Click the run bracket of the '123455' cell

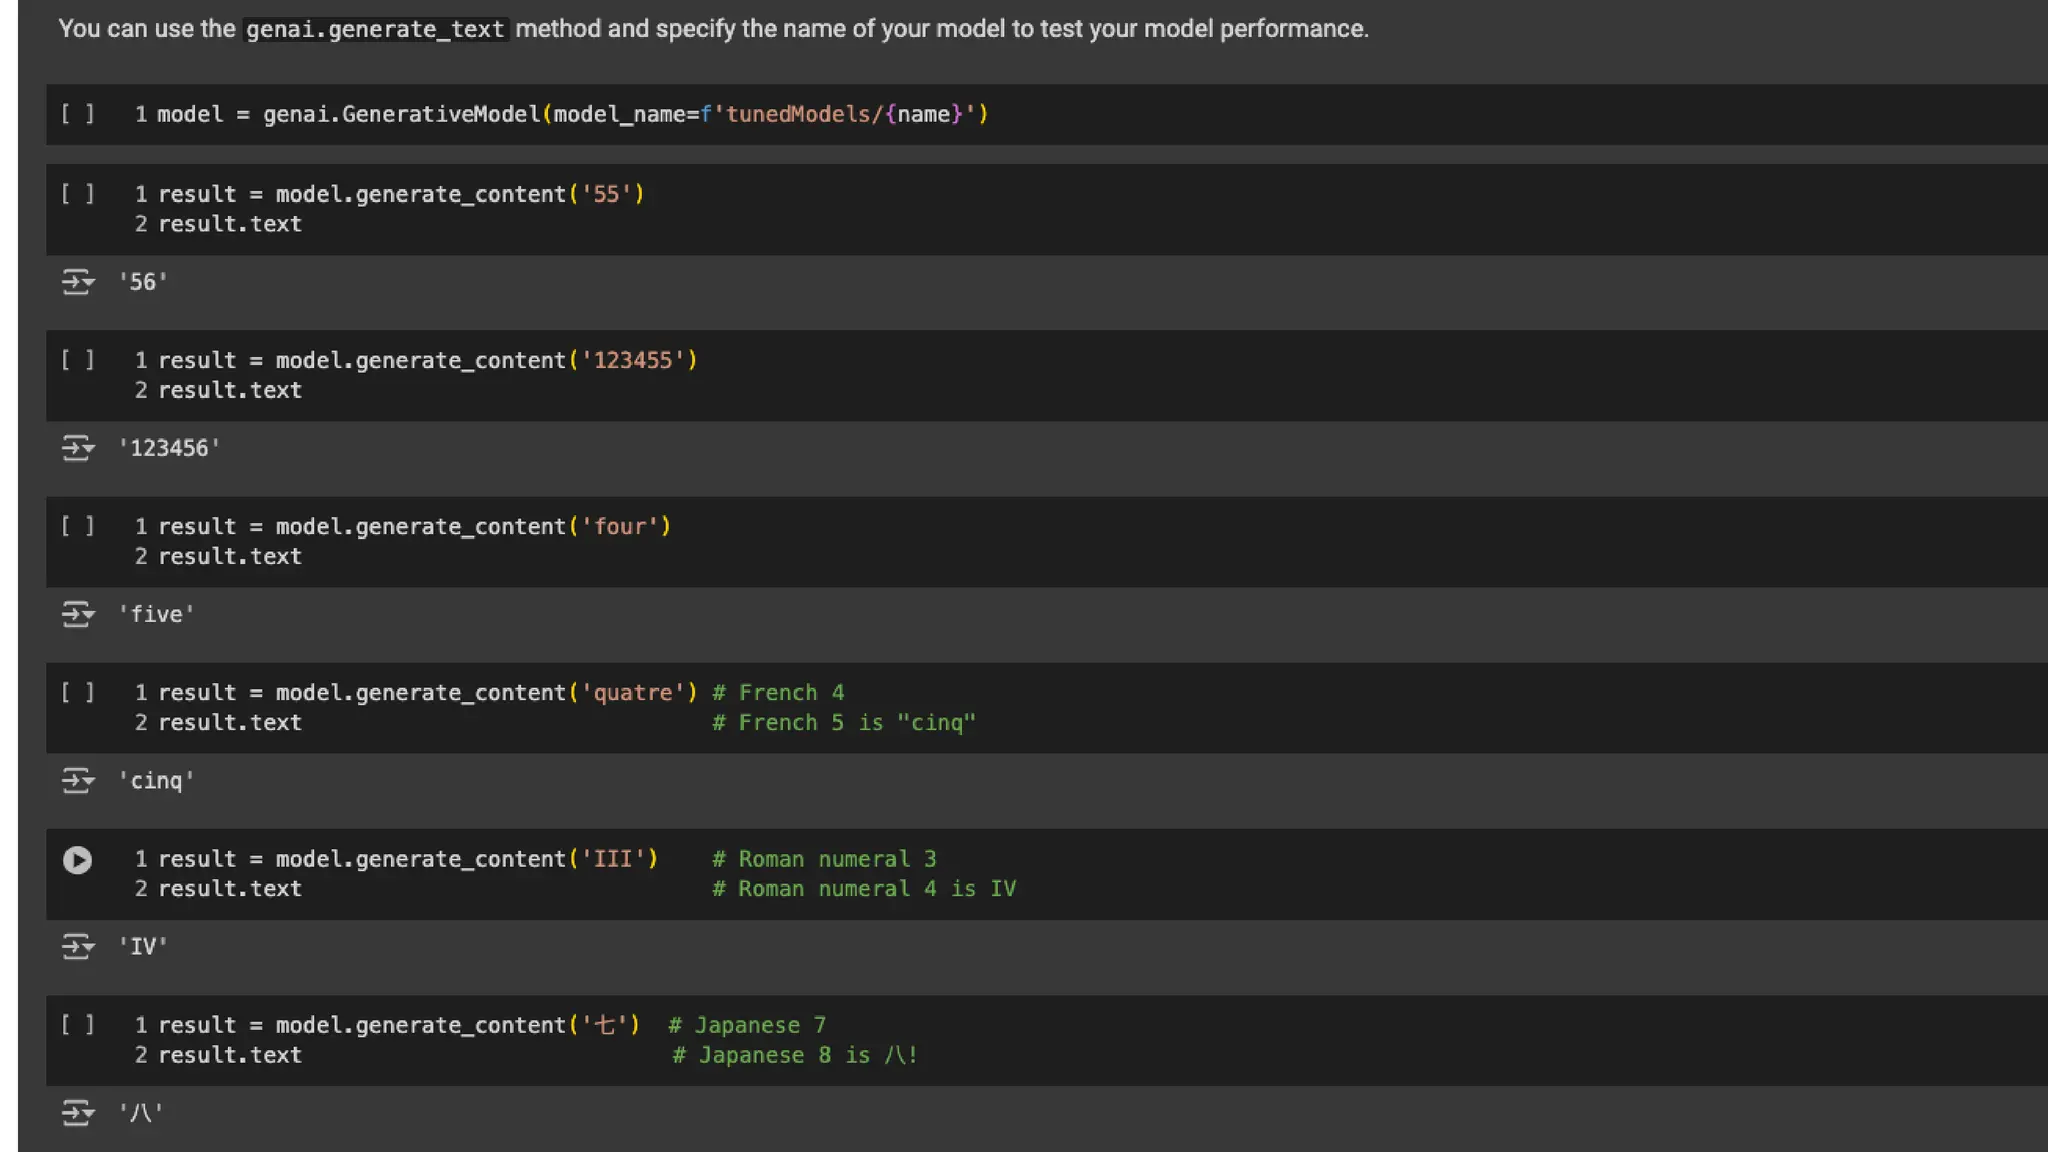77,360
